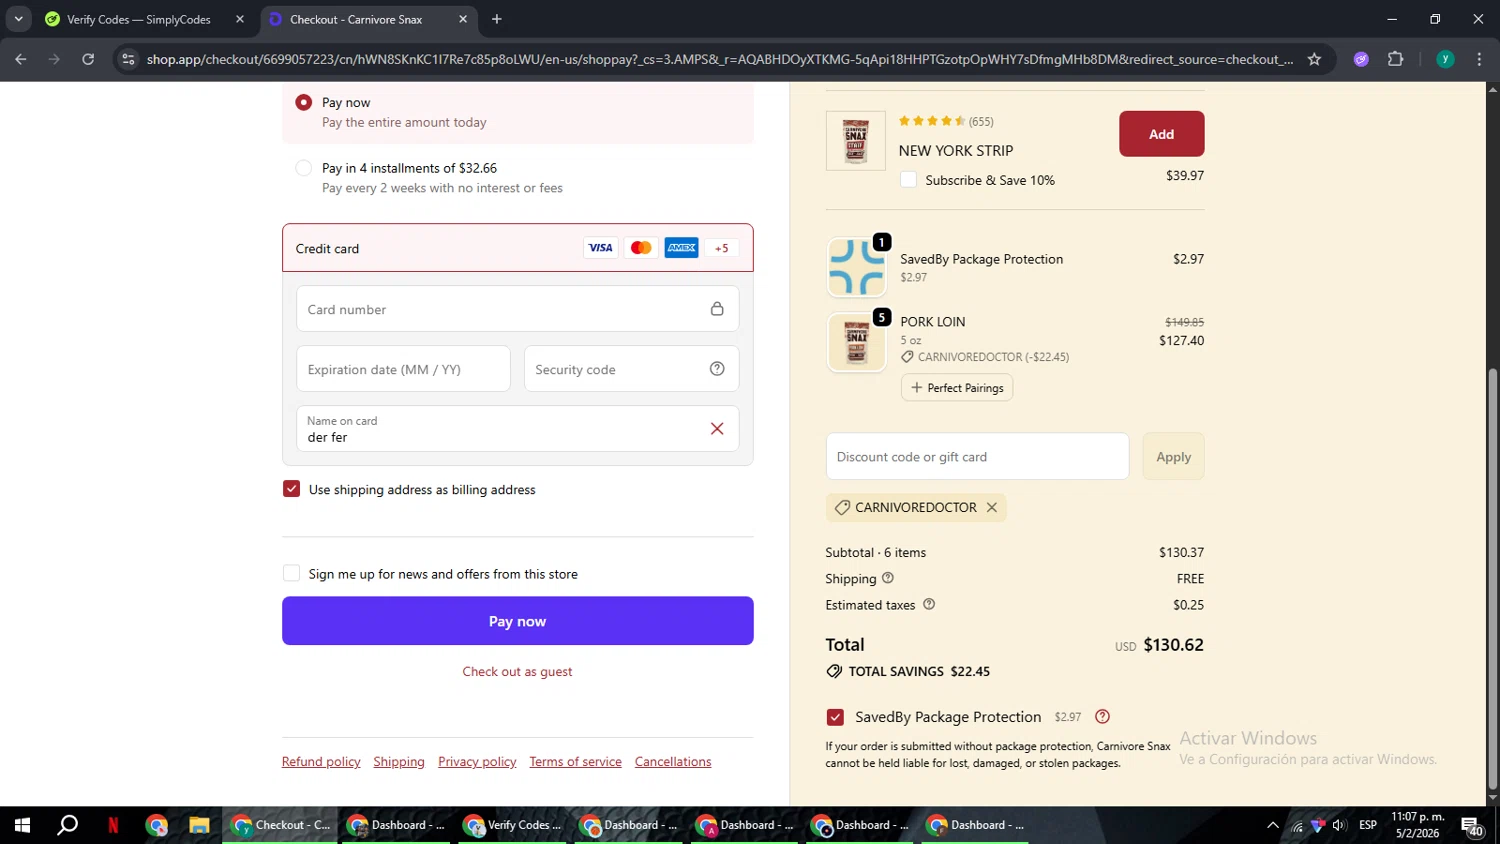Open the Windows Start menu
Viewport: 1500px width, 844px height.
click(22, 825)
